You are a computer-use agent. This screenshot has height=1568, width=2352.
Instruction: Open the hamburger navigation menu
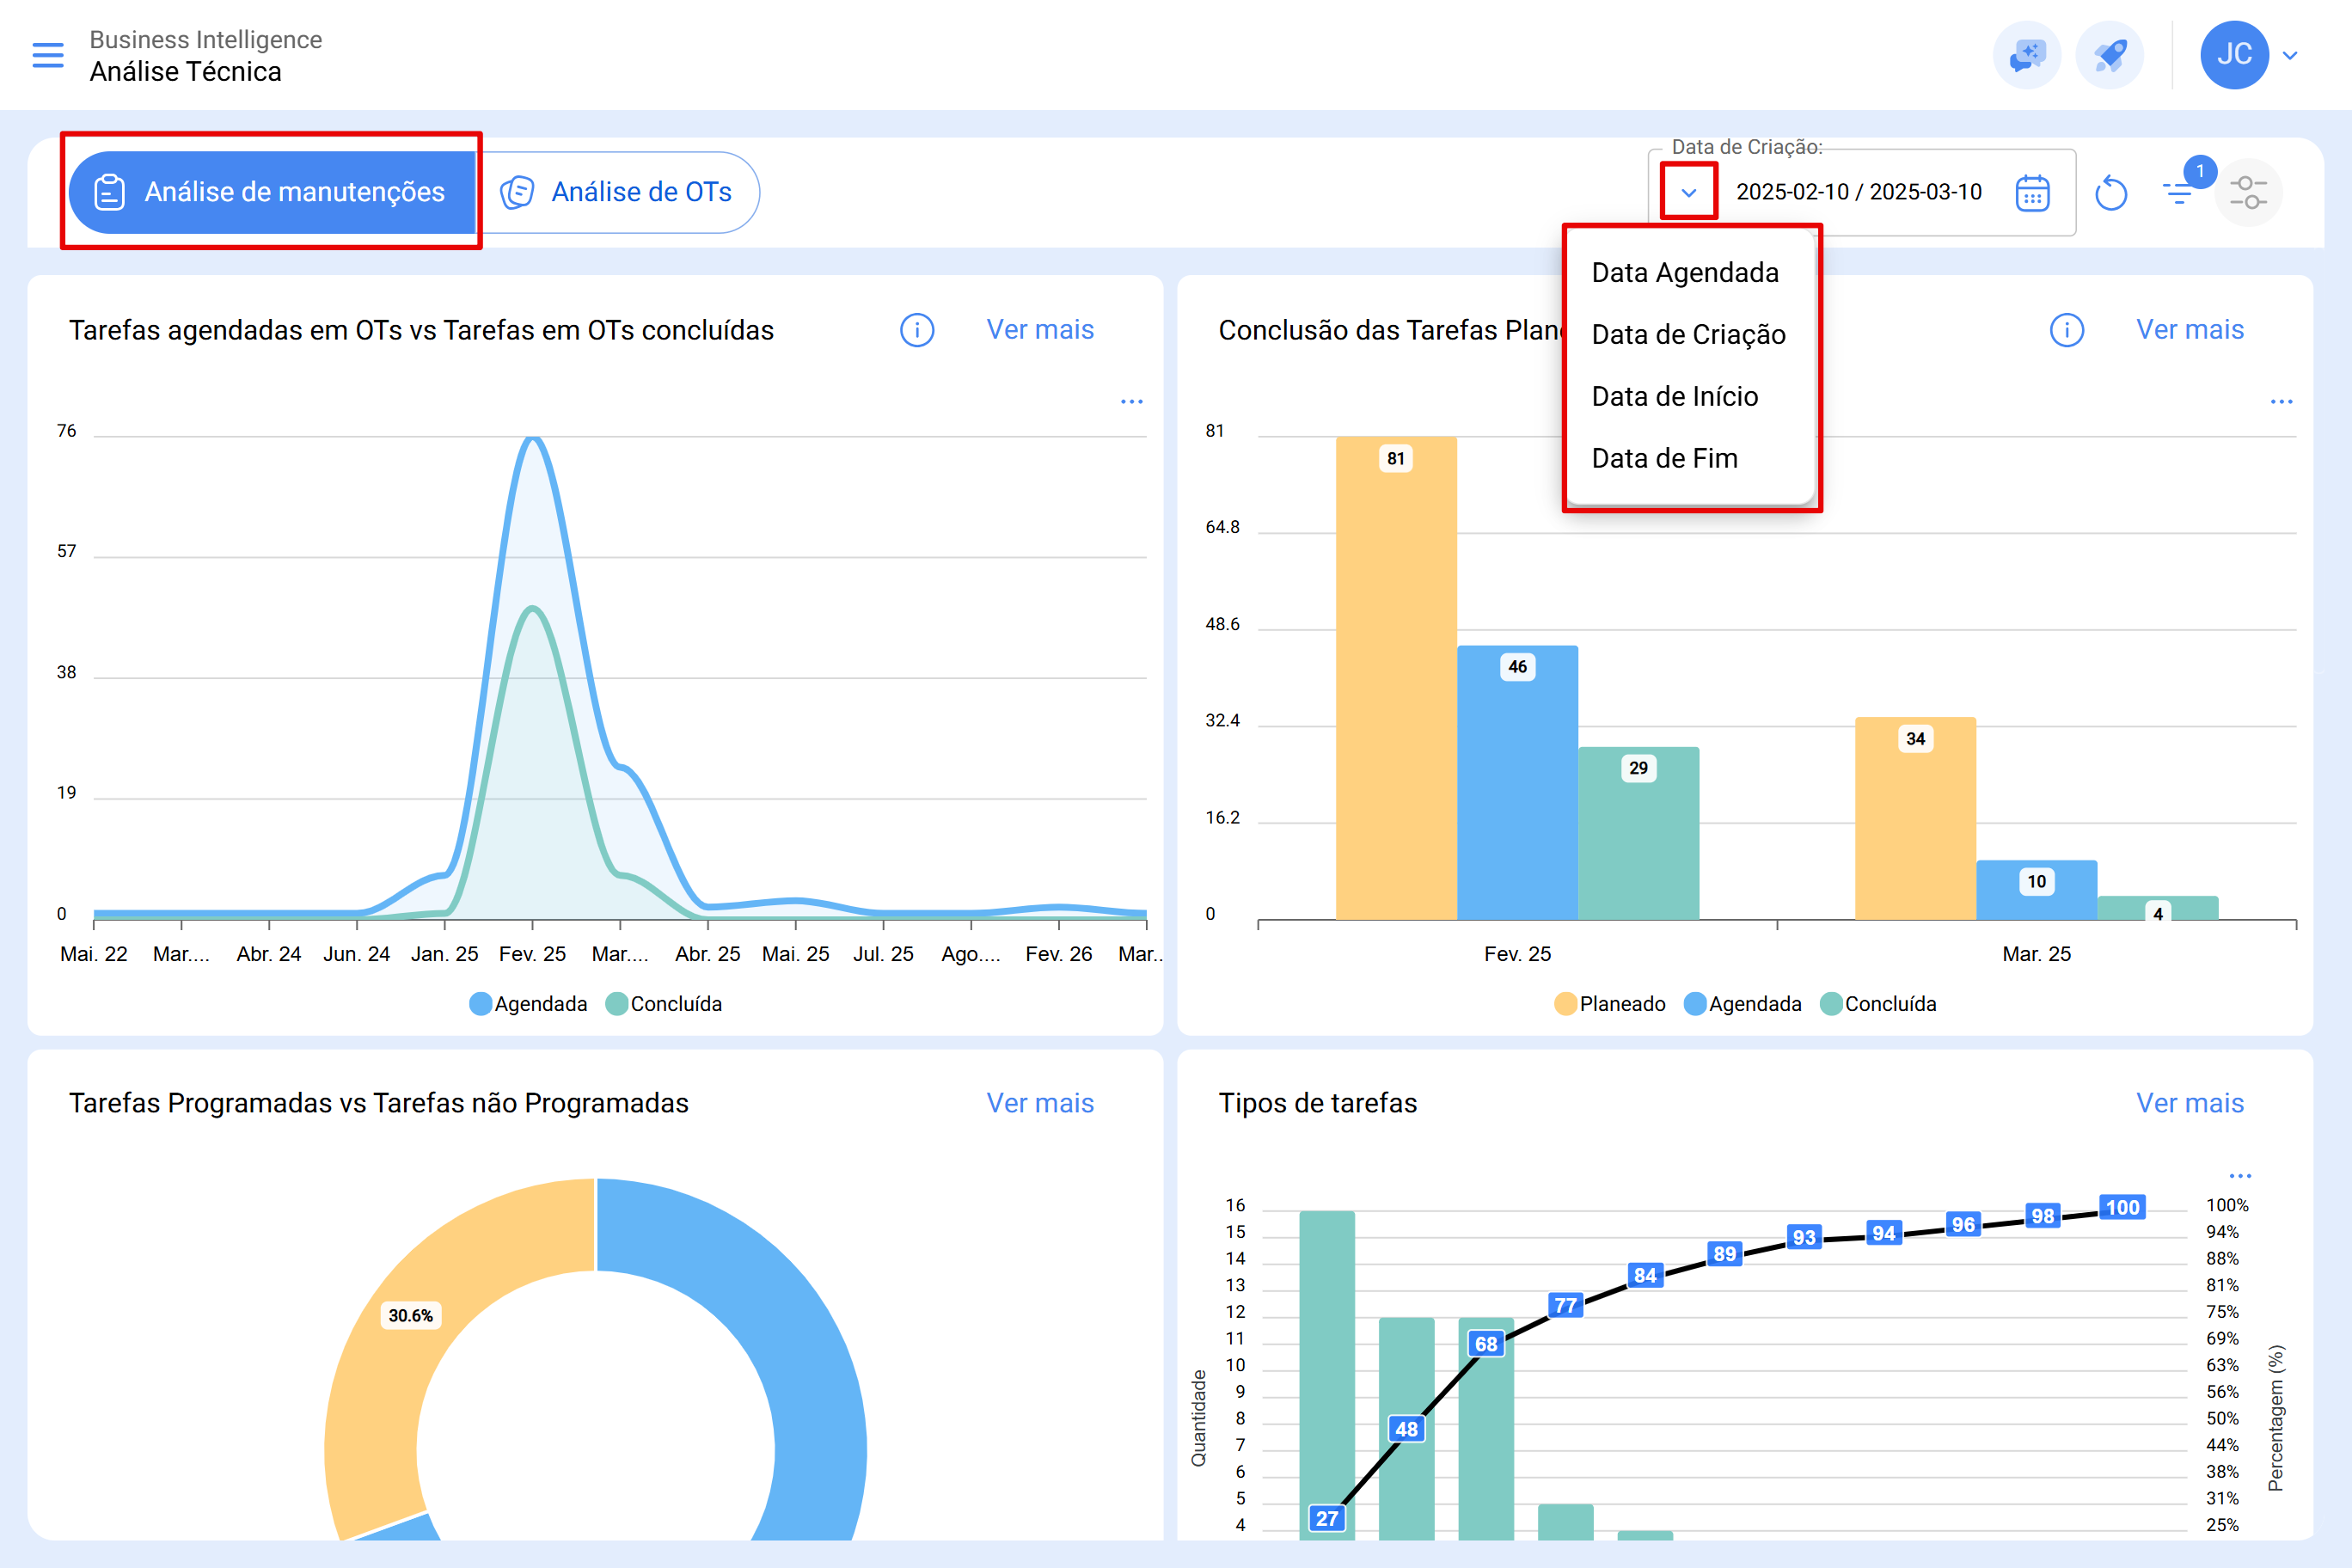[48, 55]
